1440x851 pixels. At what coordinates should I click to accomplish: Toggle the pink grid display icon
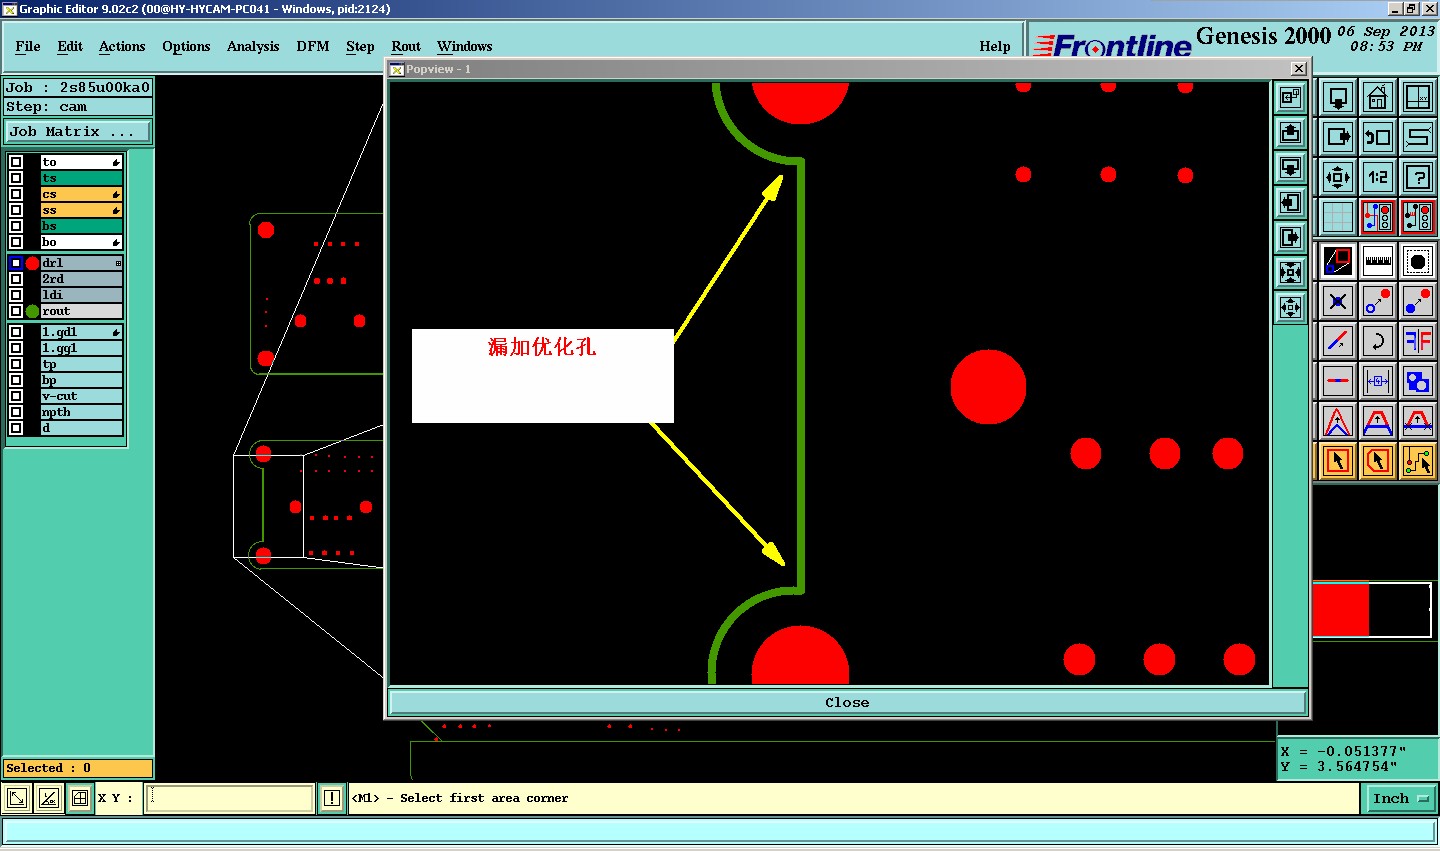click(x=1338, y=217)
